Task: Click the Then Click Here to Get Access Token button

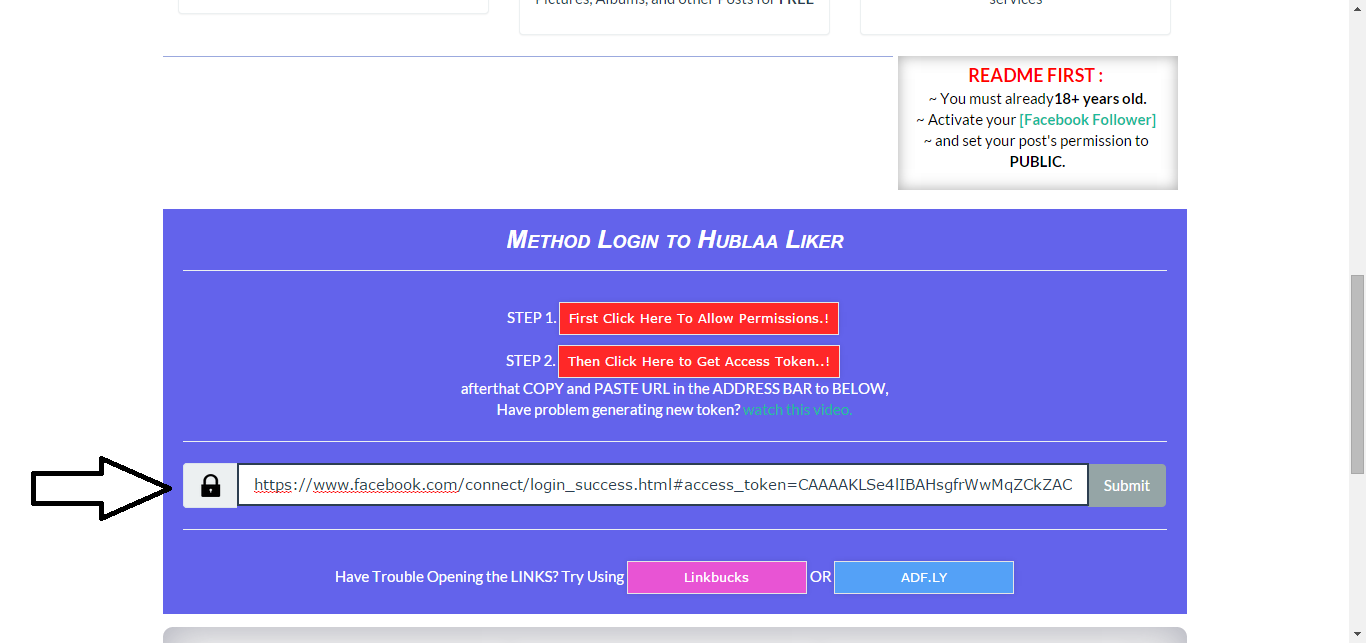Action: (x=698, y=361)
